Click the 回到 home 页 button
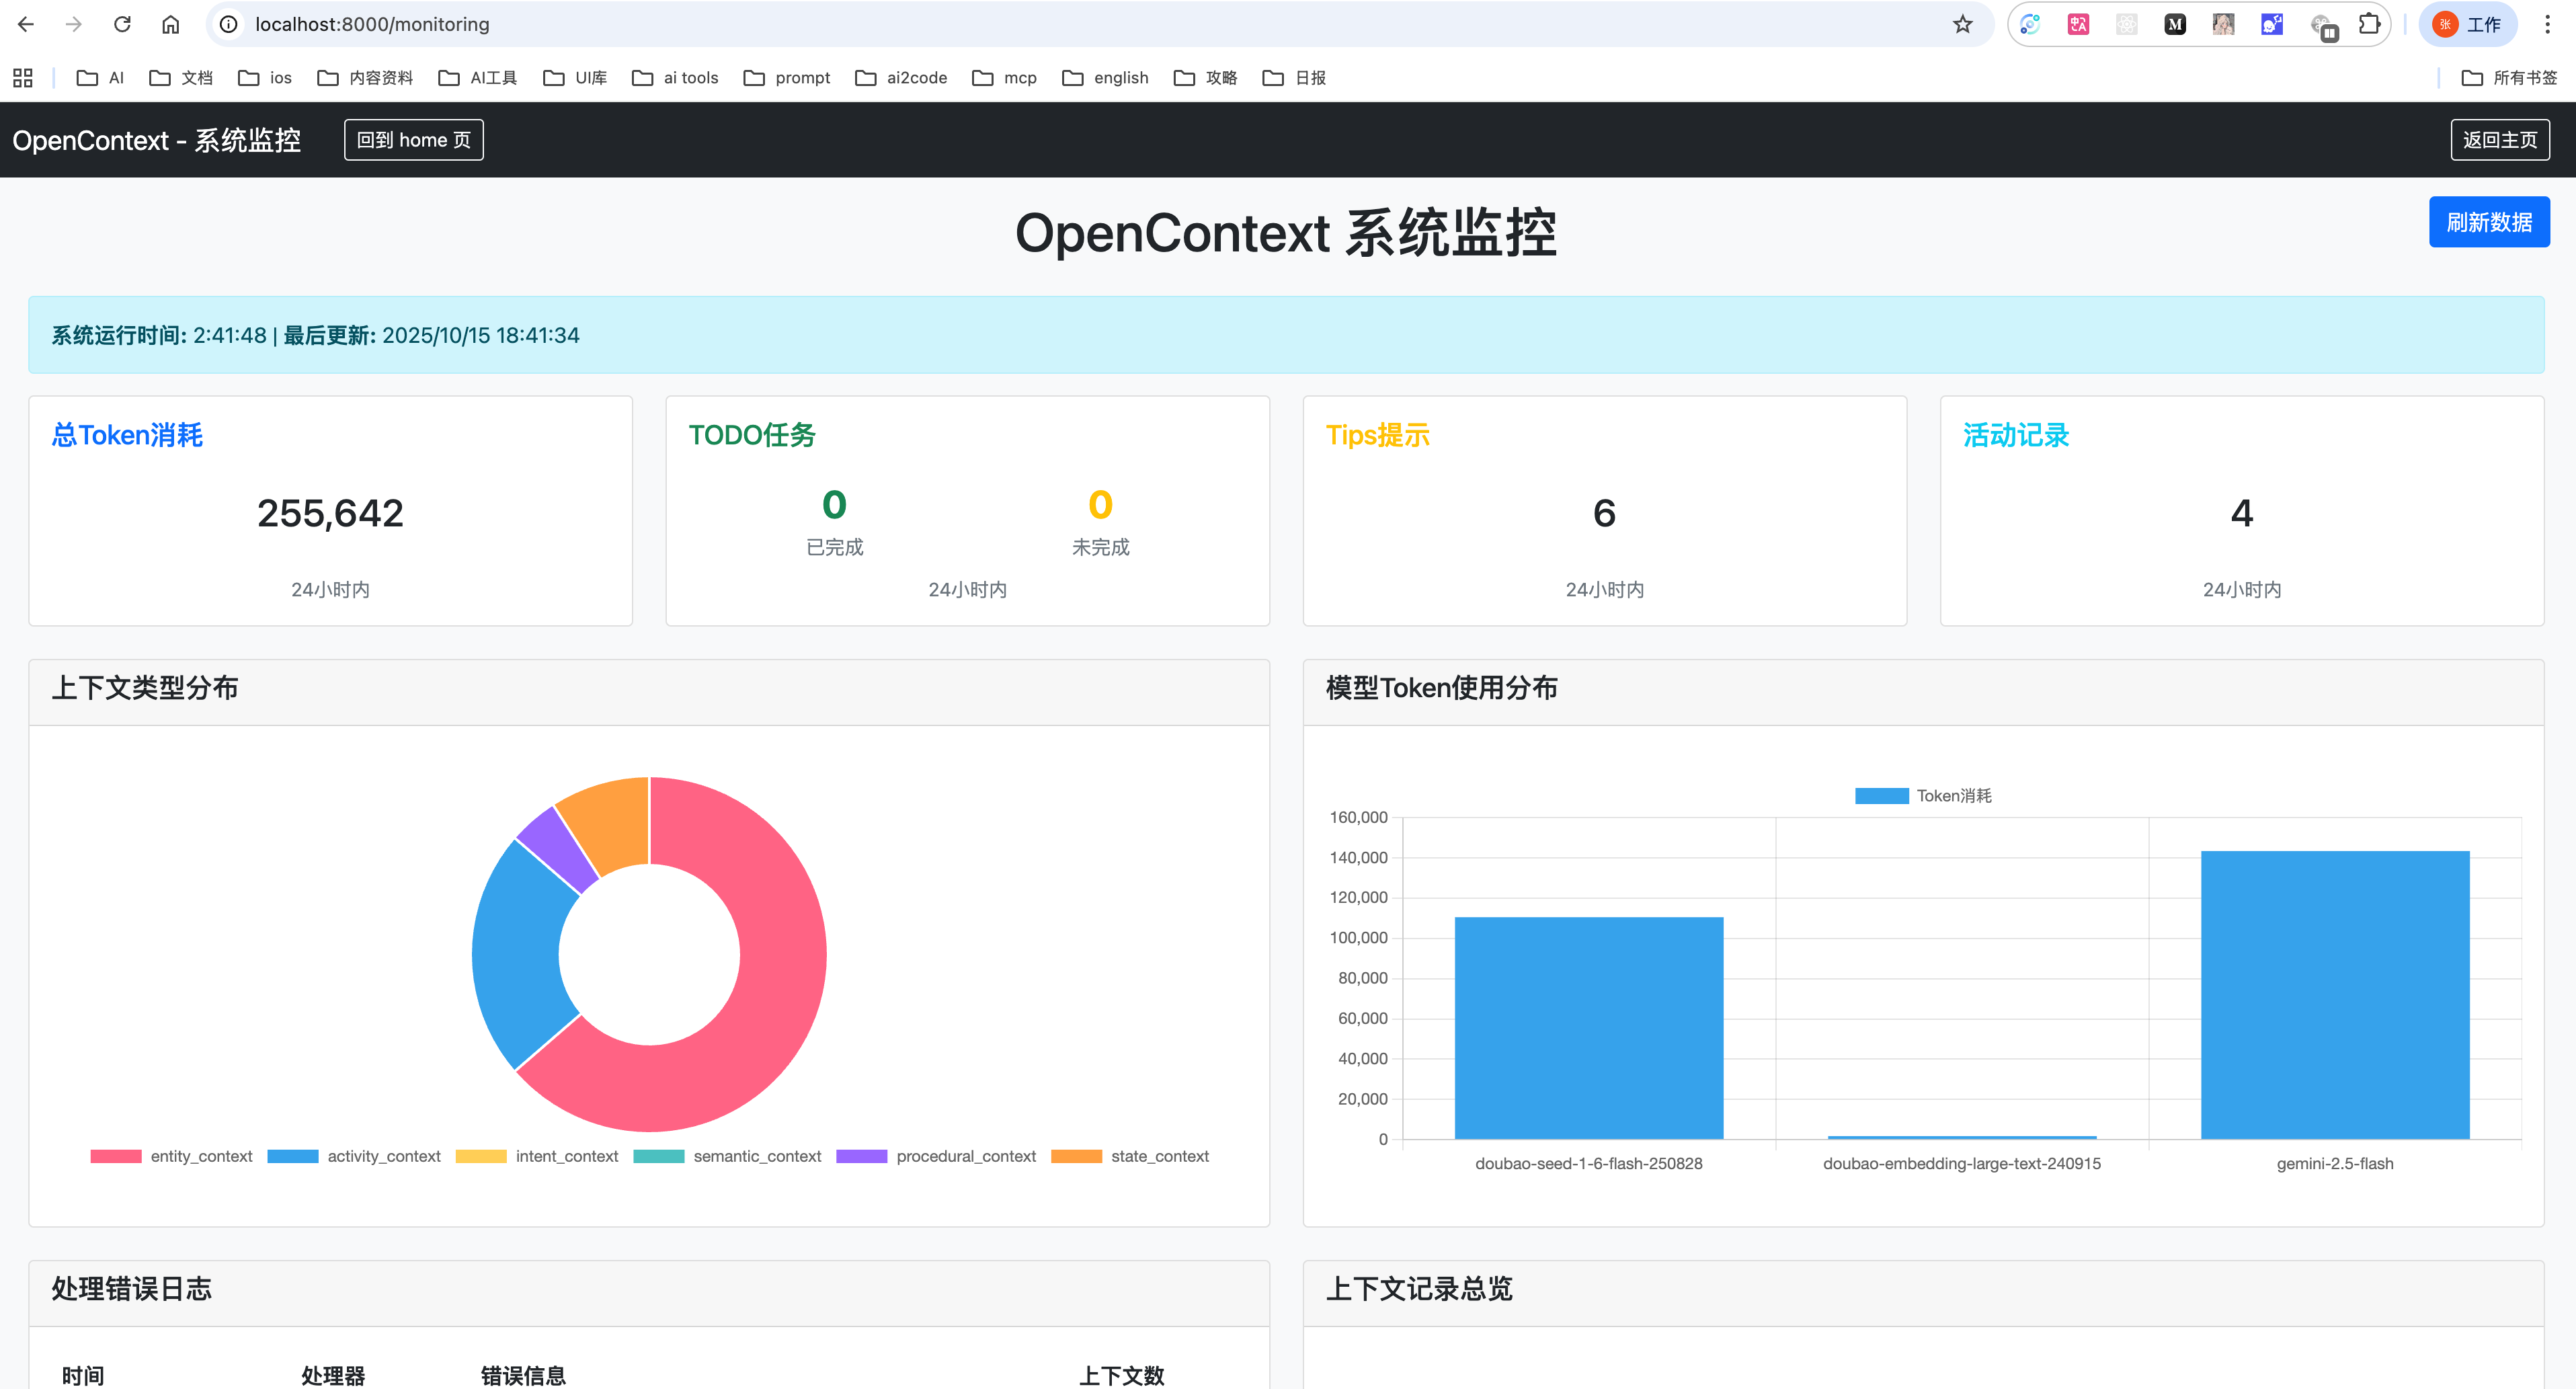 click(x=413, y=140)
